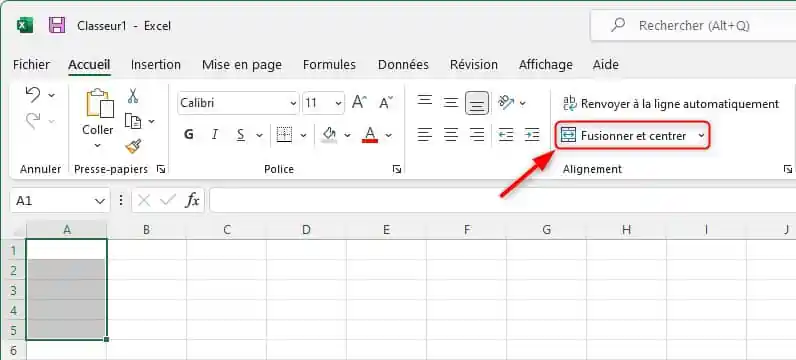
Task: Switch to the Données tab
Action: click(403, 64)
